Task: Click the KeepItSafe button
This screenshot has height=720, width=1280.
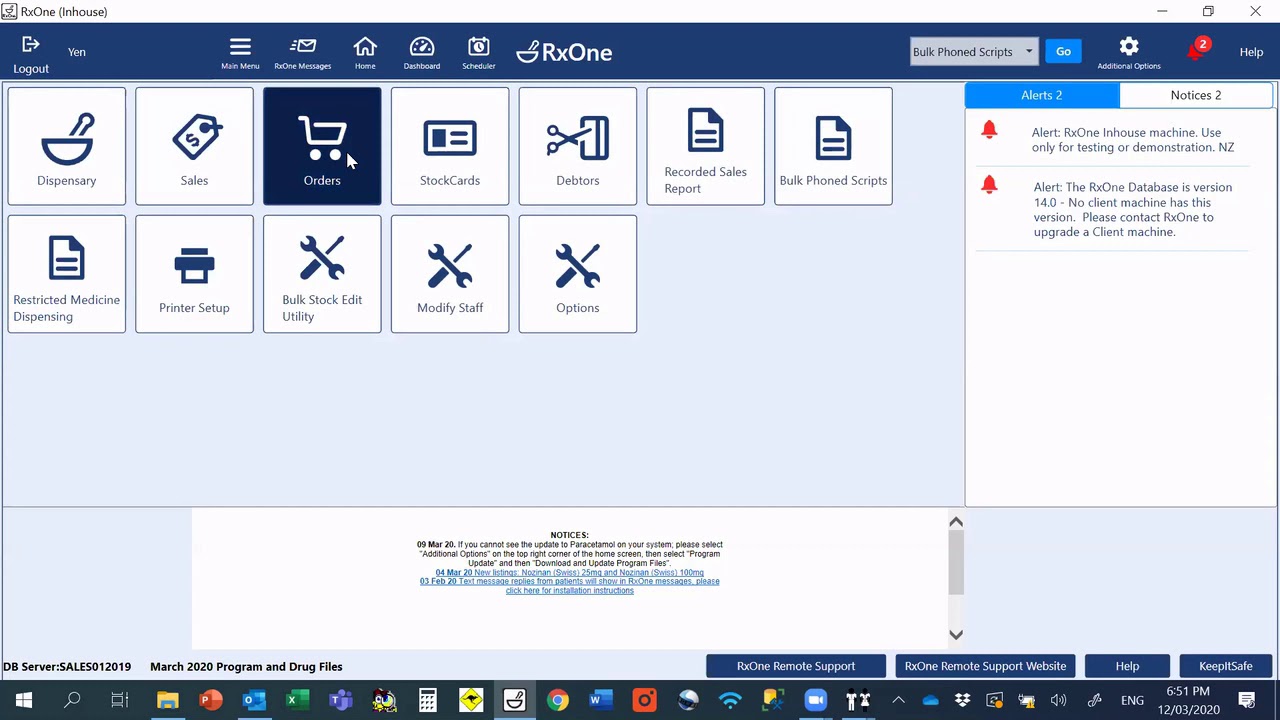Action: (1225, 666)
